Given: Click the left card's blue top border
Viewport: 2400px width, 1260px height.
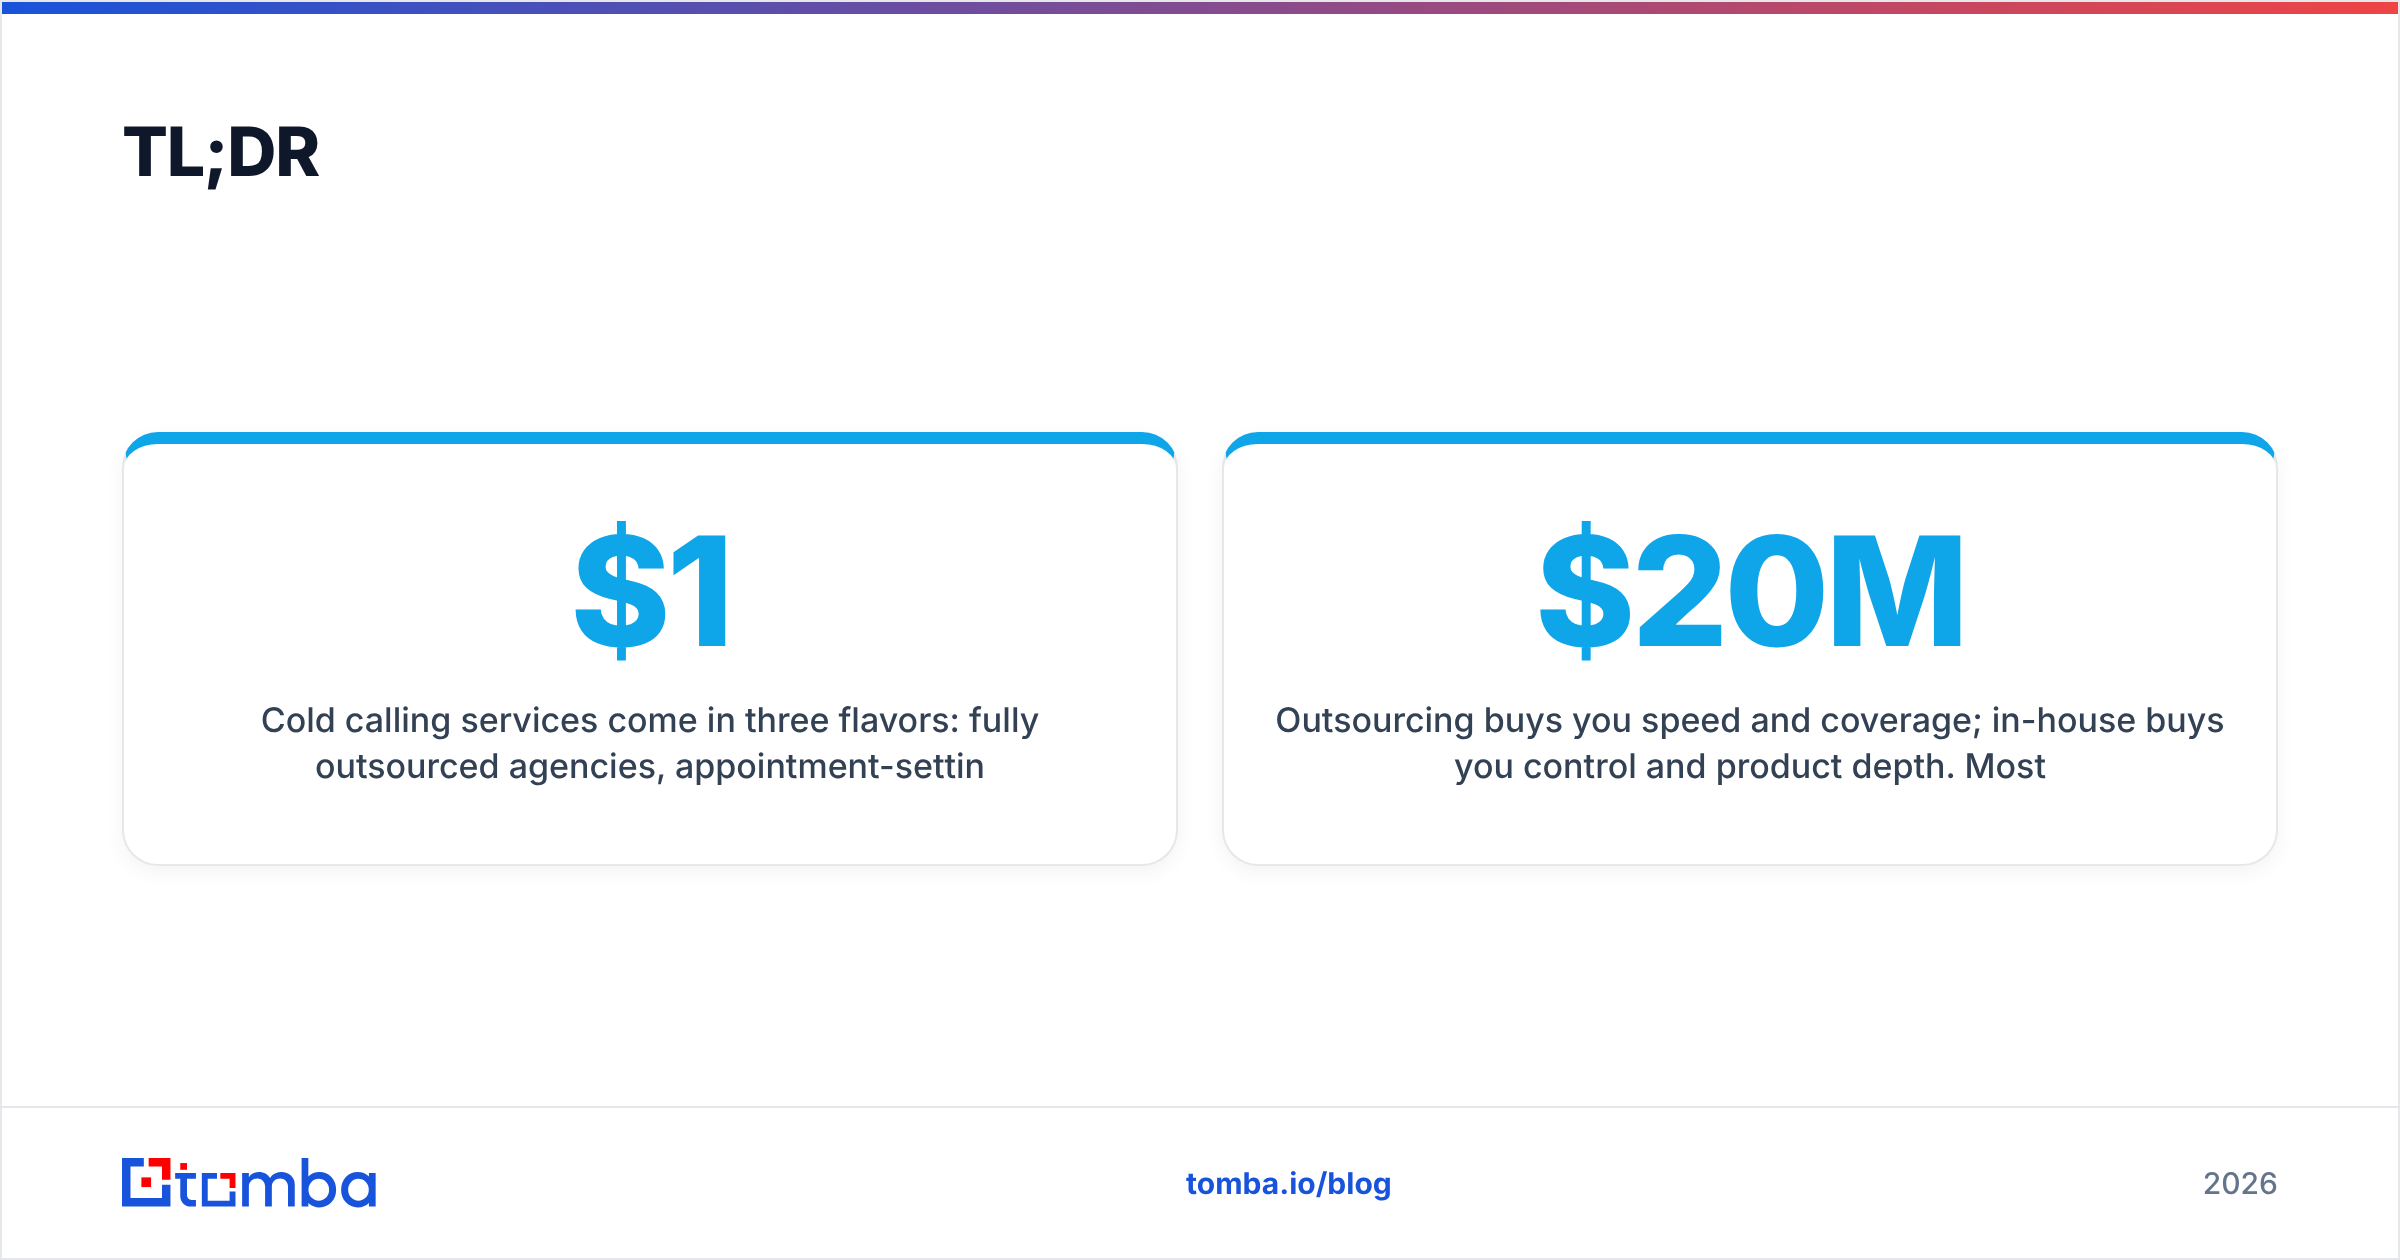Looking at the screenshot, I should (x=650, y=438).
